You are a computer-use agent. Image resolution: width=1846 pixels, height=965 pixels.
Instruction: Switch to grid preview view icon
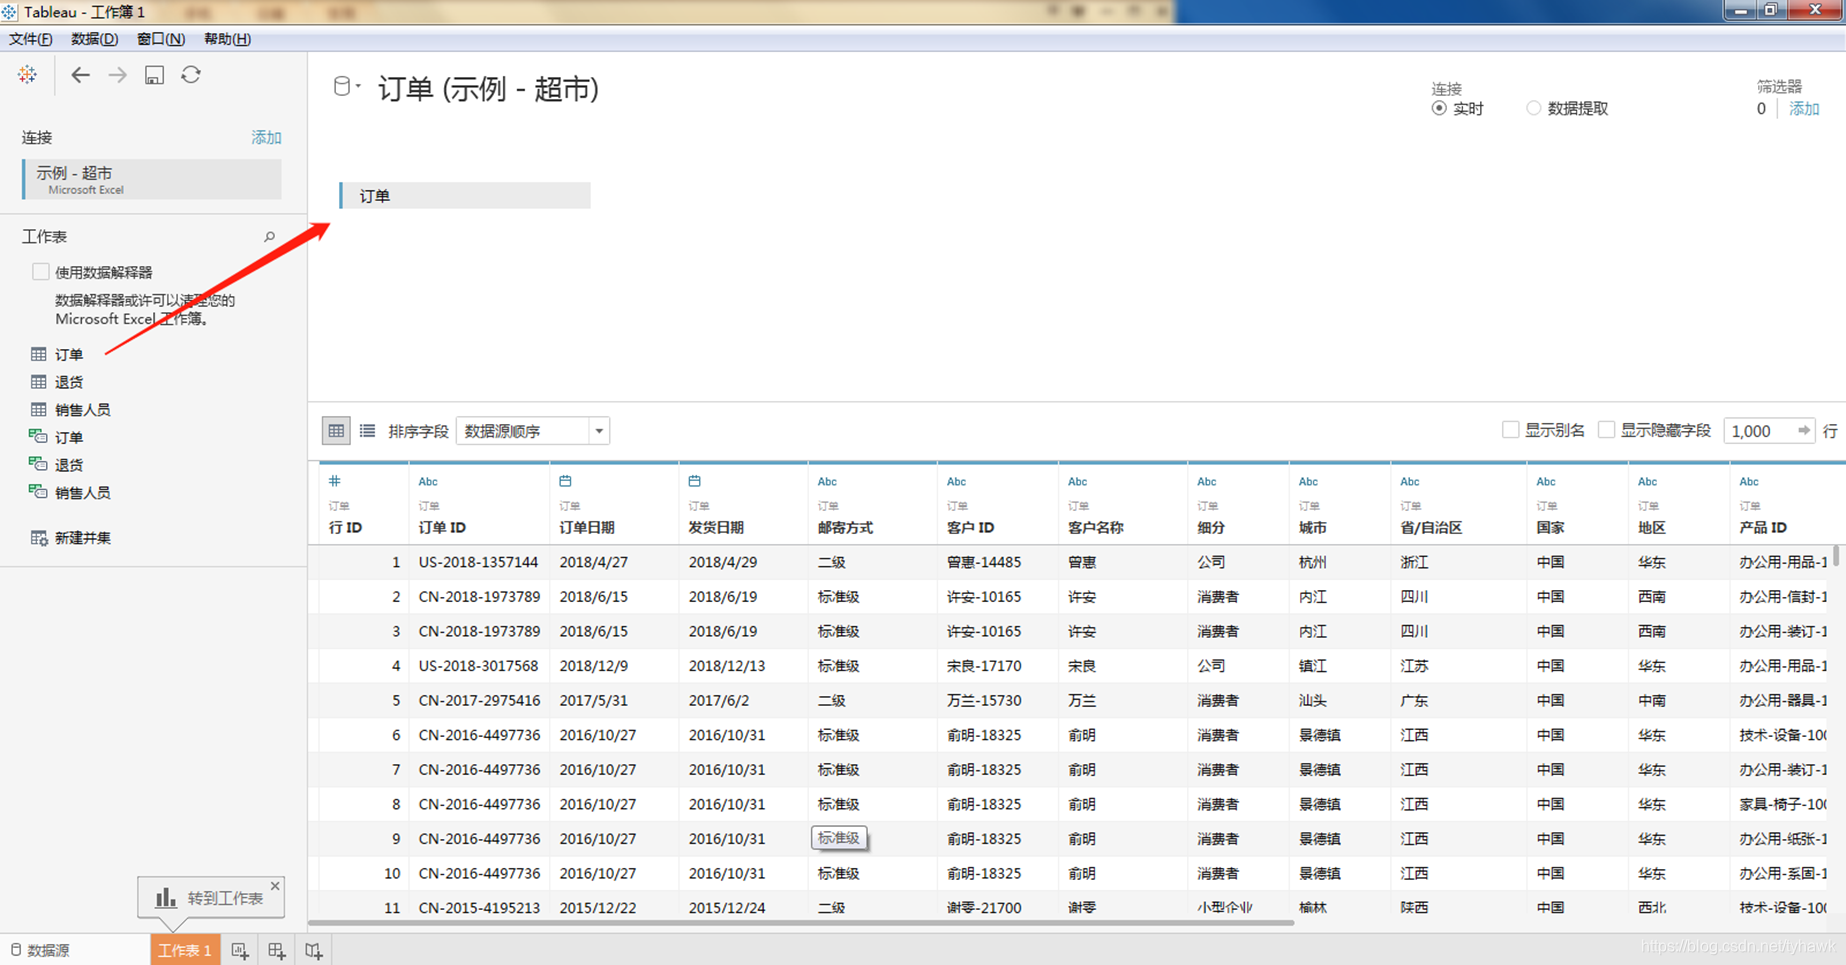pos(336,431)
